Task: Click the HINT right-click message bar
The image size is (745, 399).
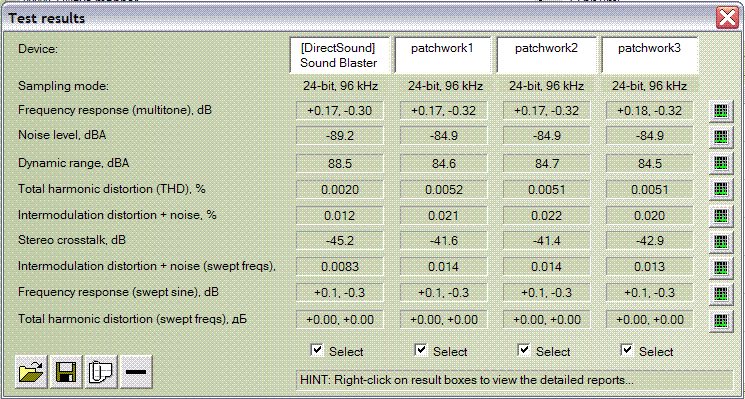Action: coord(514,380)
